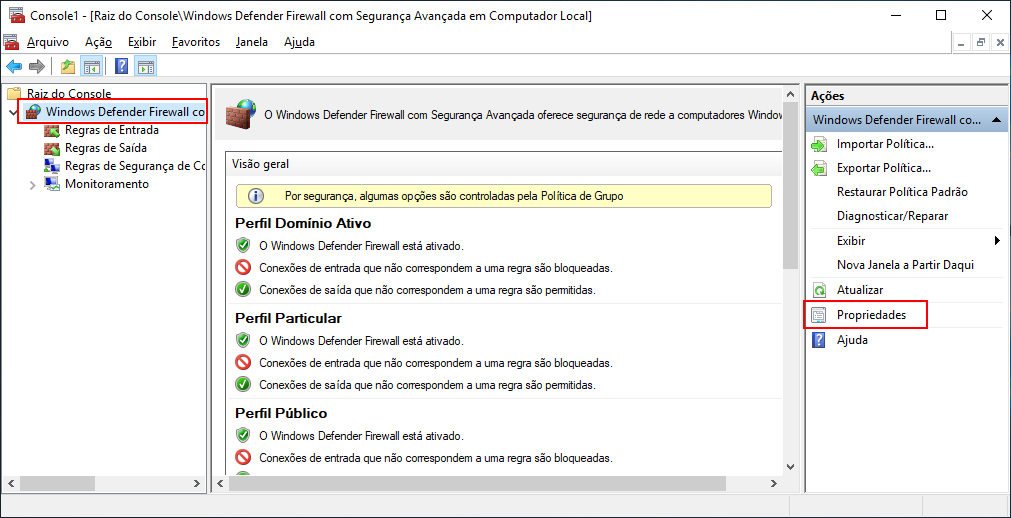Click the Regras de Segurança de Conexão icon
The image size is (1011, 518).
click(x=52, y=166)
